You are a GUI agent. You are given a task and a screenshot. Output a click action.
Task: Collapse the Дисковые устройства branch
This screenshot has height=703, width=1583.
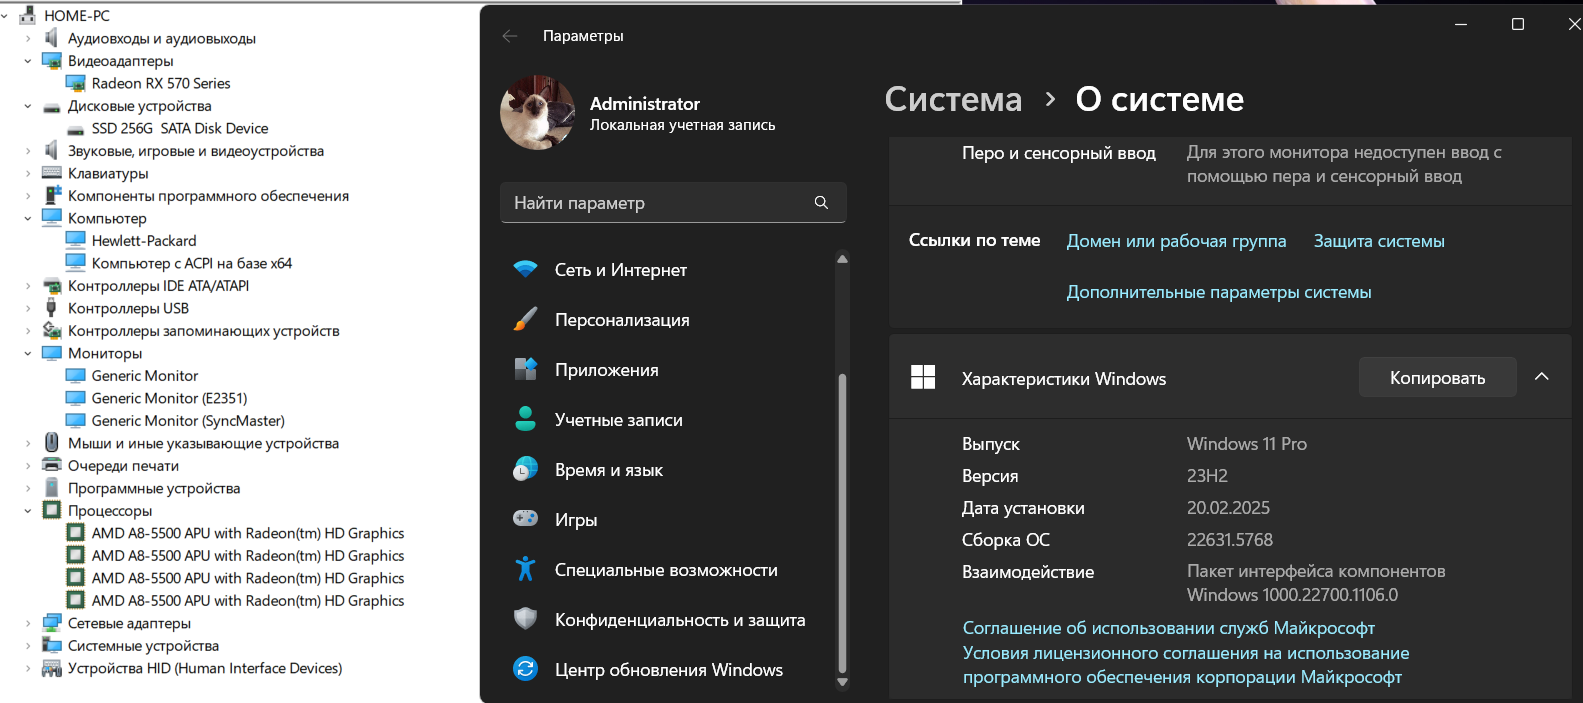(x=28, y=106)
